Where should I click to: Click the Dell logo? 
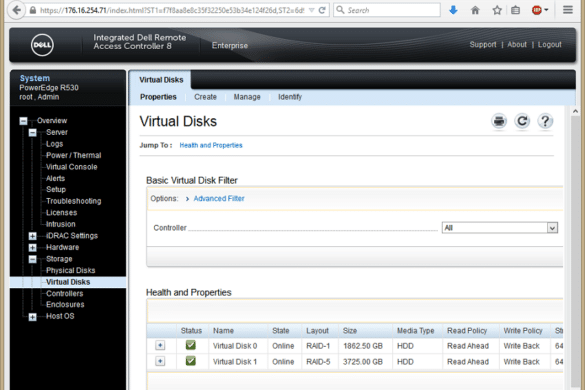click(42, 45)
